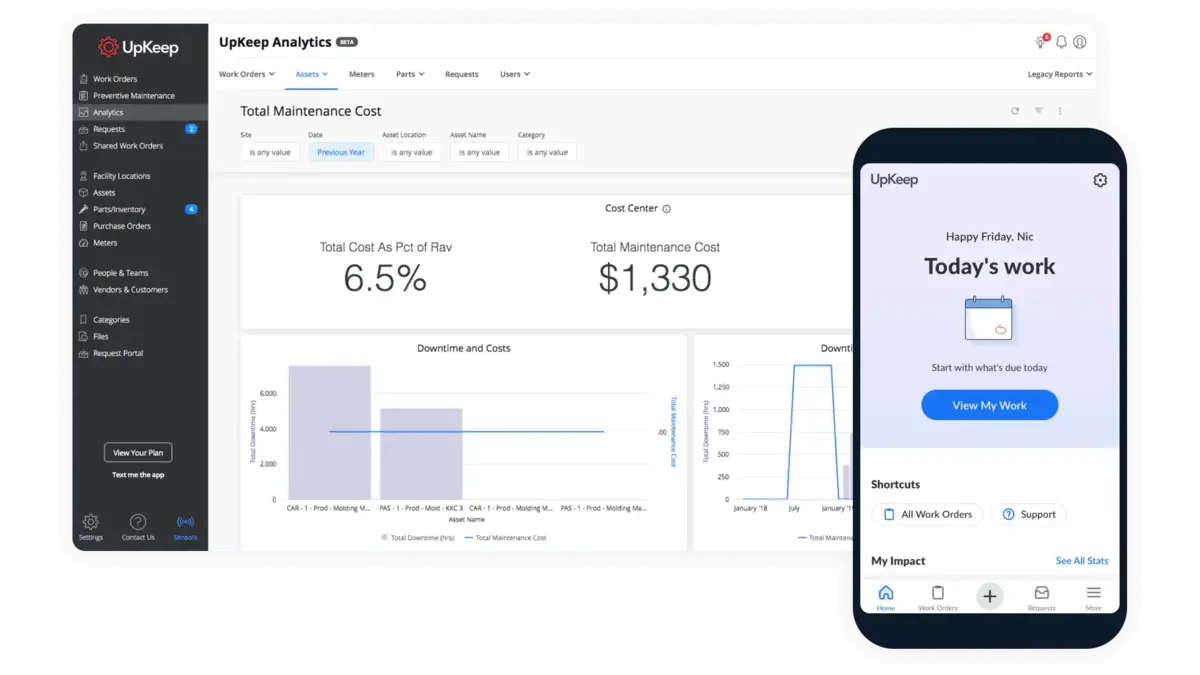This screenshot has width=1200, height=675.
Task: Click Parts/Inventory badge showing 4
Action: 191,209
